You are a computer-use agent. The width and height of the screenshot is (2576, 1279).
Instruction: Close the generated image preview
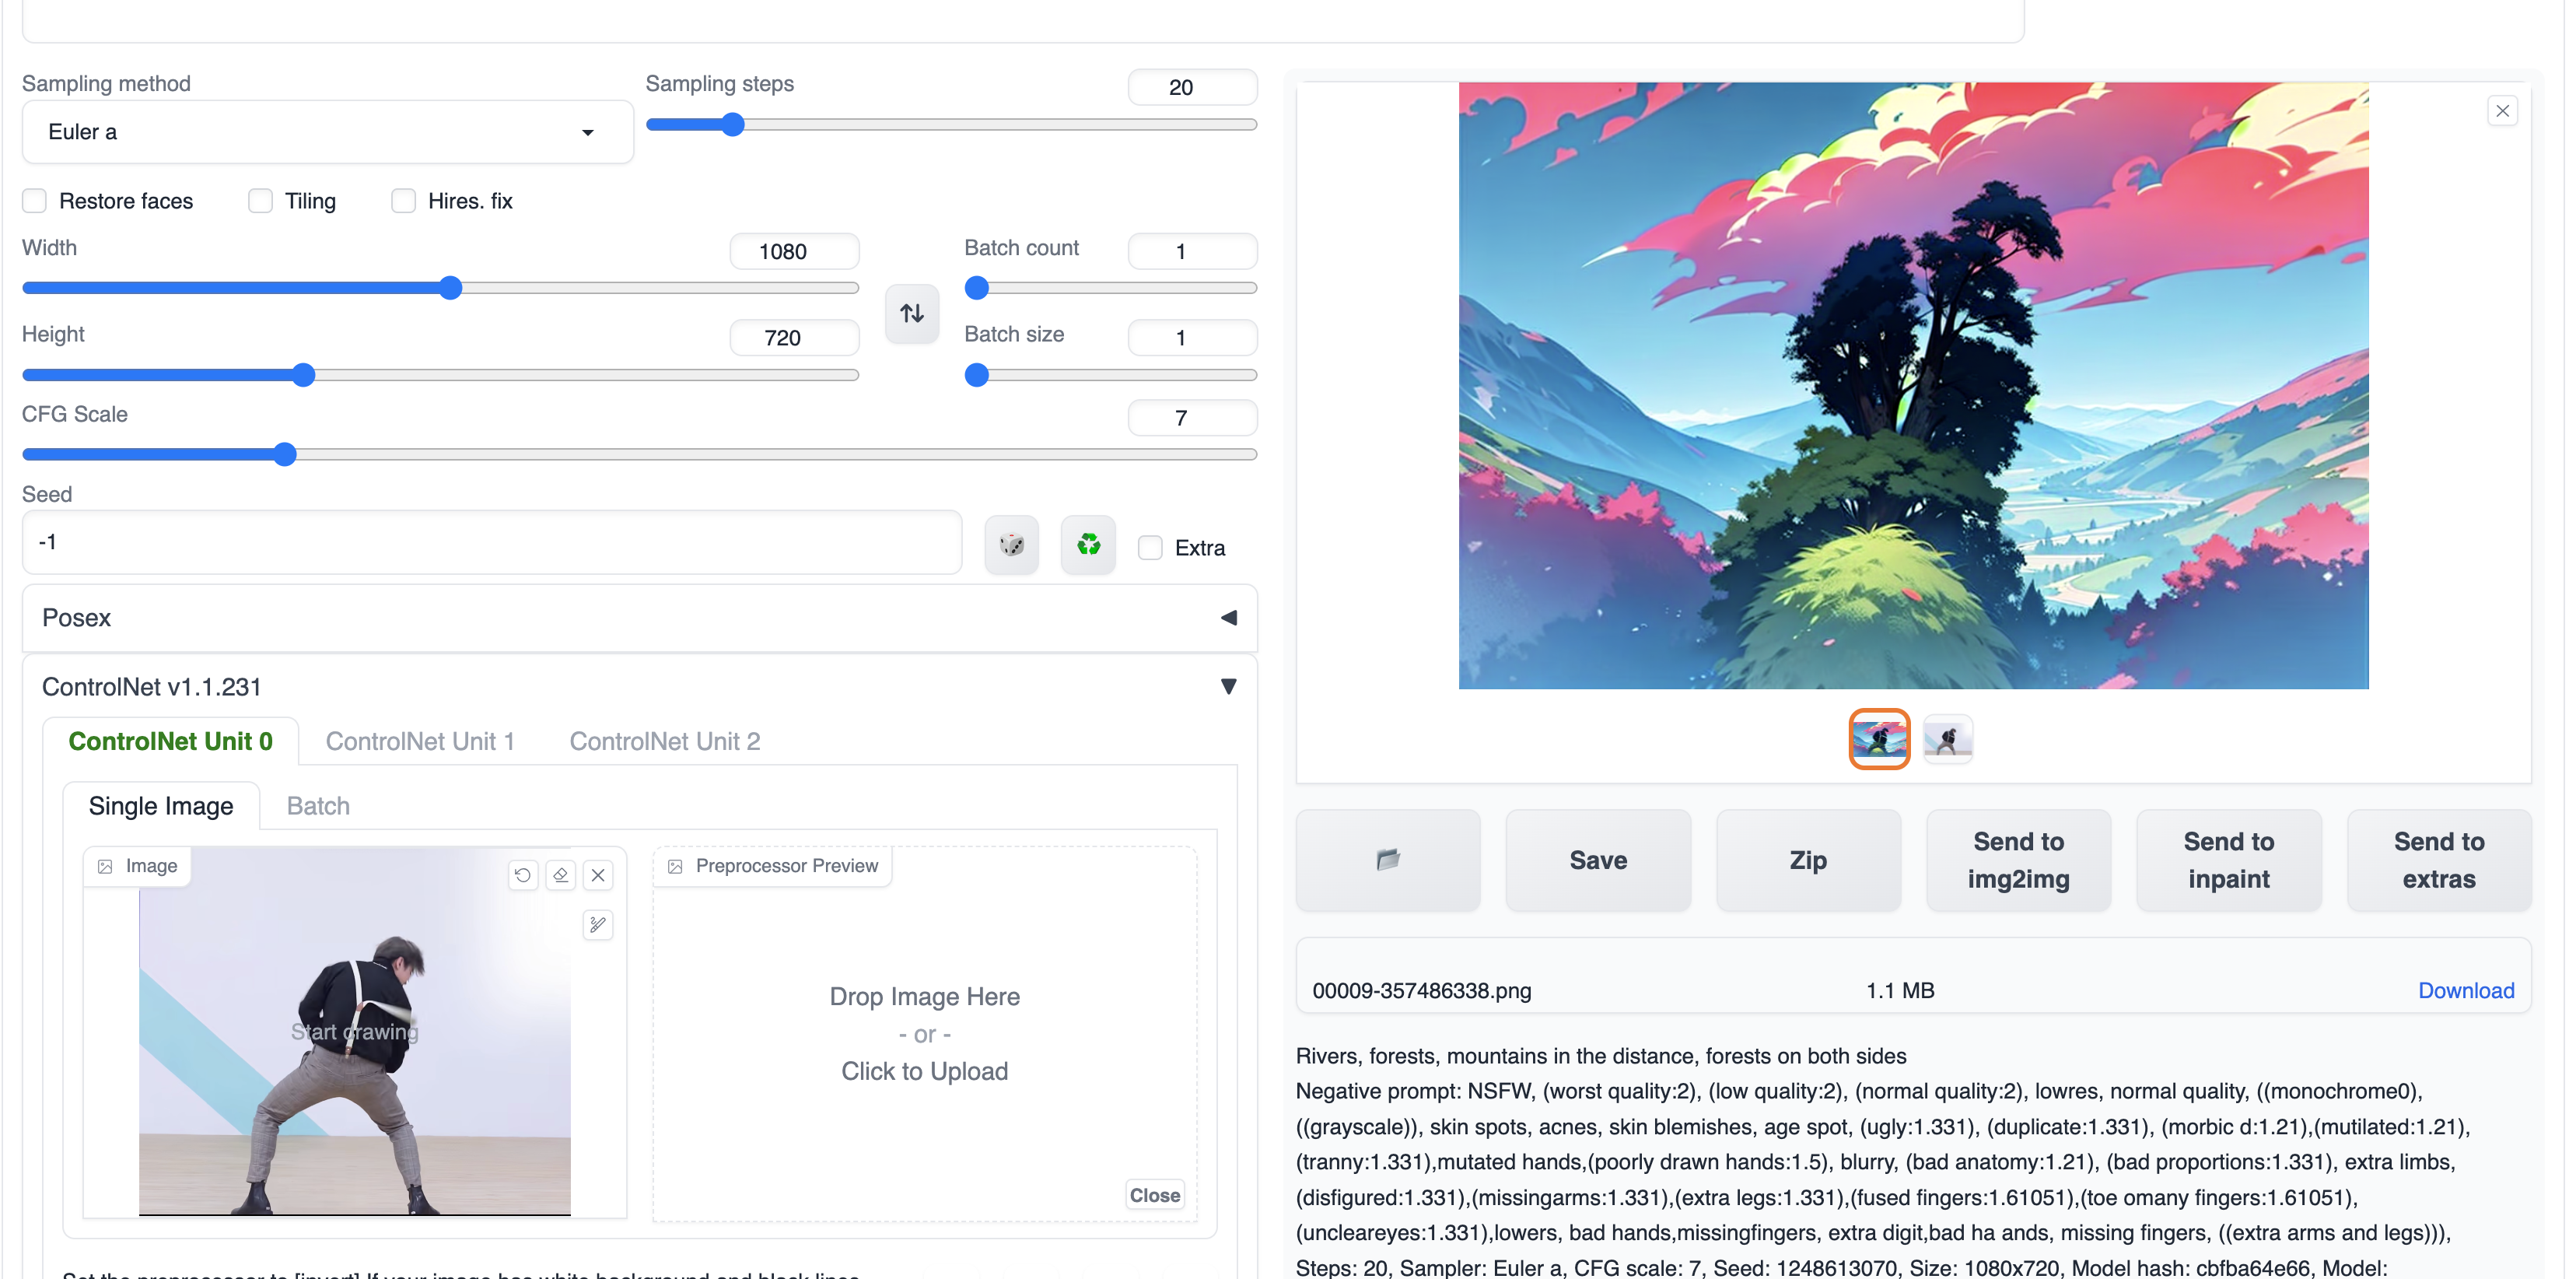[x=2502, y=111]
